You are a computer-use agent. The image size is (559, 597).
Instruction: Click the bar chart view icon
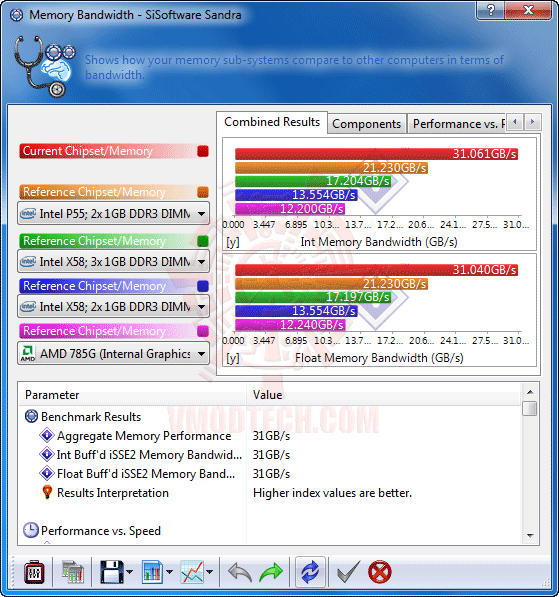[x=152, y=572]
